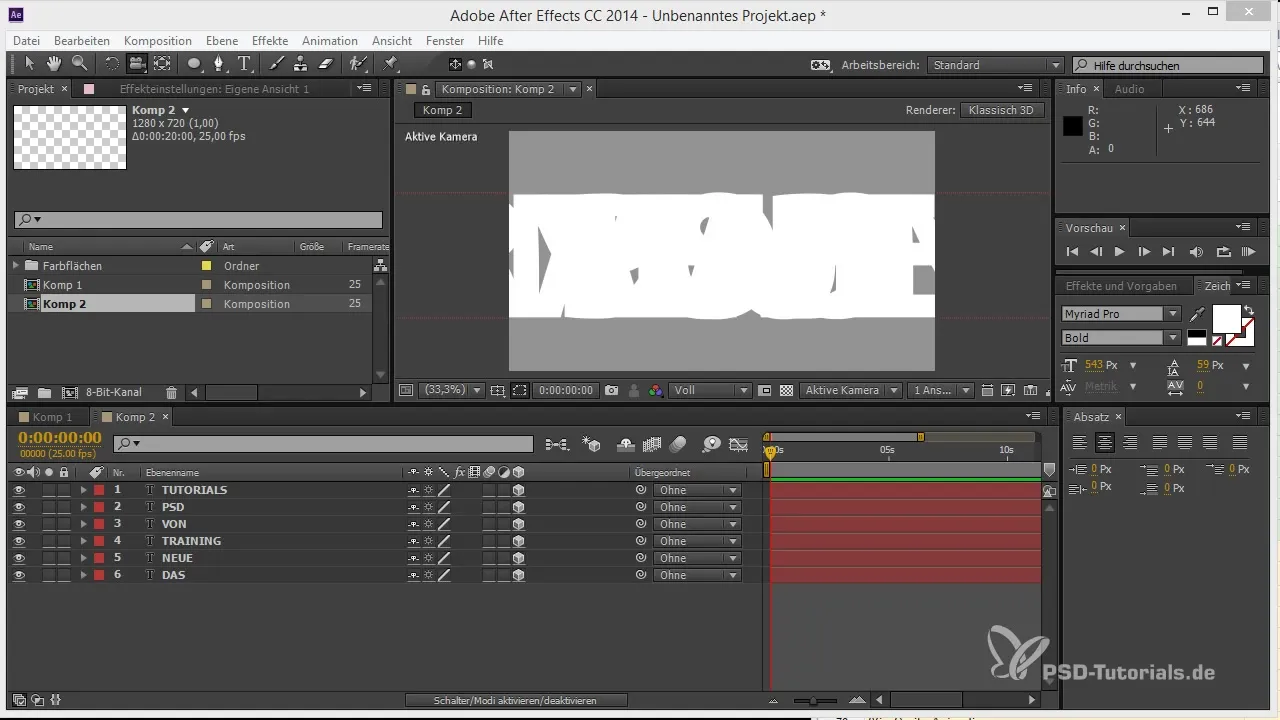
Task: Open parent dropdown for PSD layer
Action: click(697, 507)
